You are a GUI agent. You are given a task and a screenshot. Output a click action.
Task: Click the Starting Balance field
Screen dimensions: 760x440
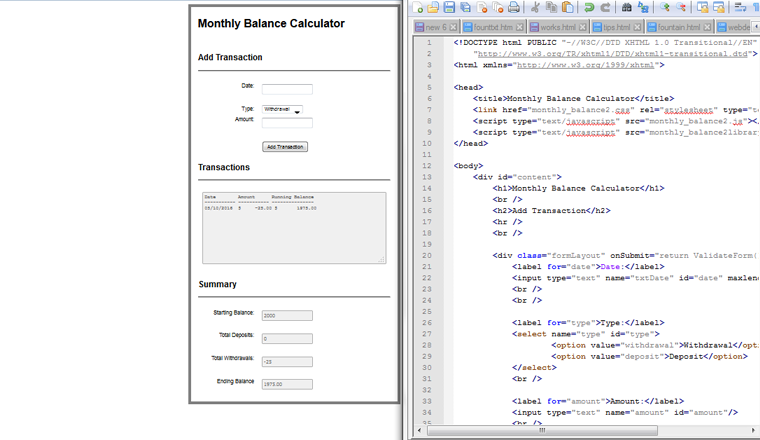287,316
